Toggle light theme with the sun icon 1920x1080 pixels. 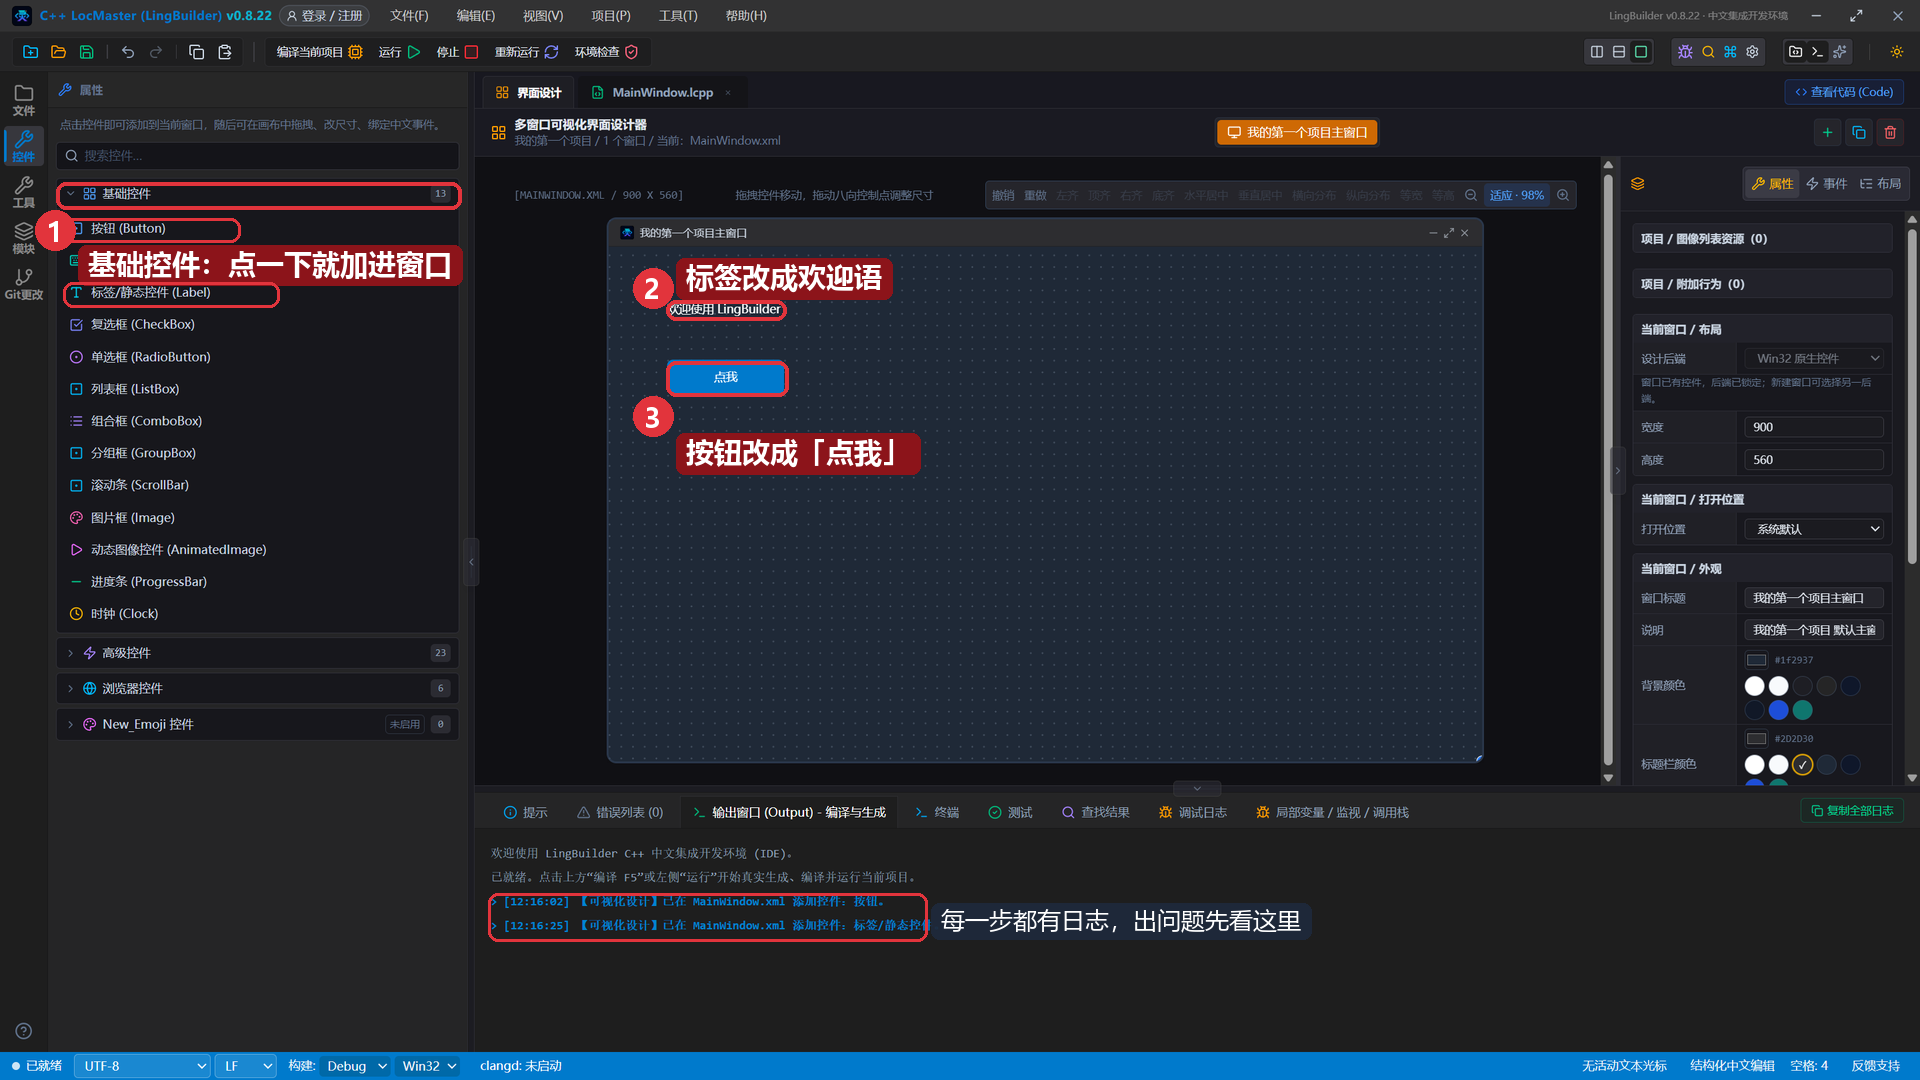tap(1897, 52)
